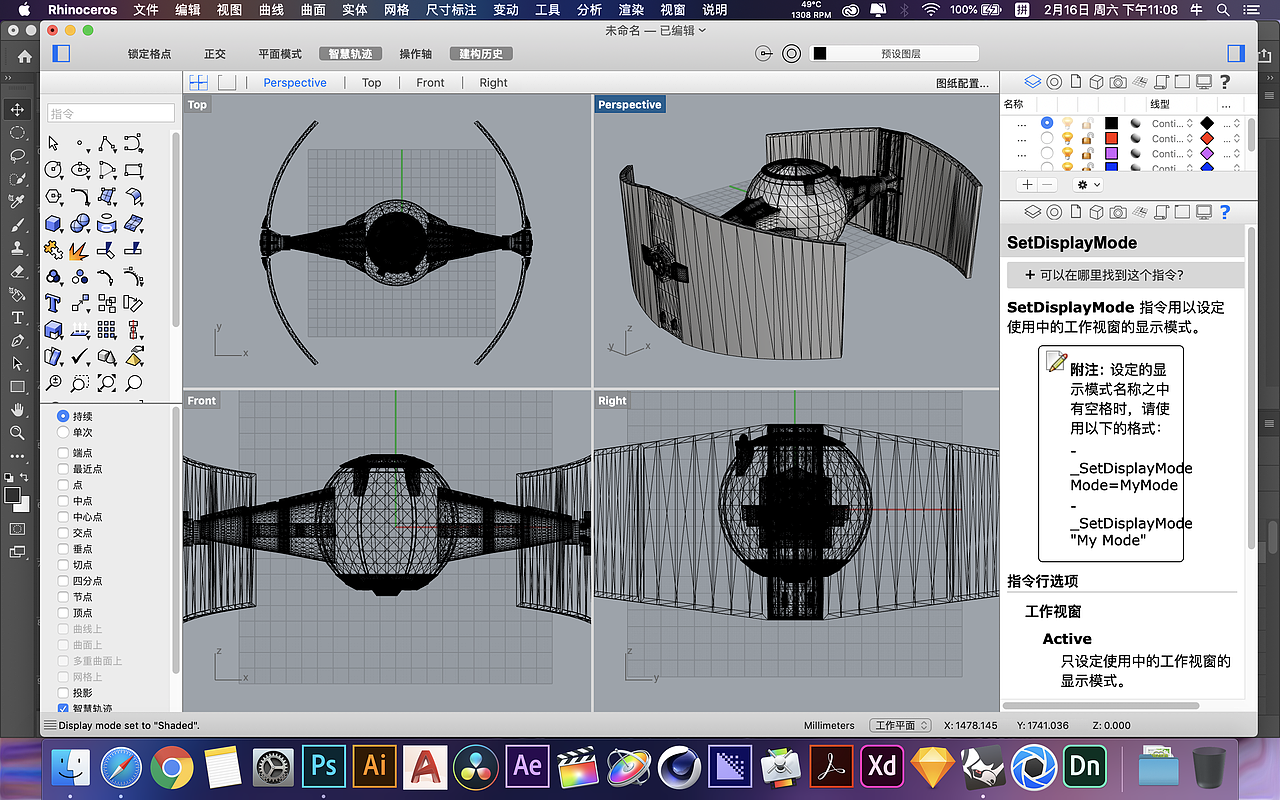Enable the 端点 endpoint snap checkbox
Viewport: 1280px width, 800px height.
click(64, 453)
